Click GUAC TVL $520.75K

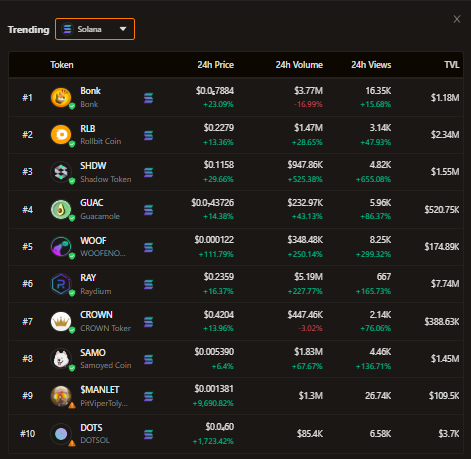coord(442,209)
